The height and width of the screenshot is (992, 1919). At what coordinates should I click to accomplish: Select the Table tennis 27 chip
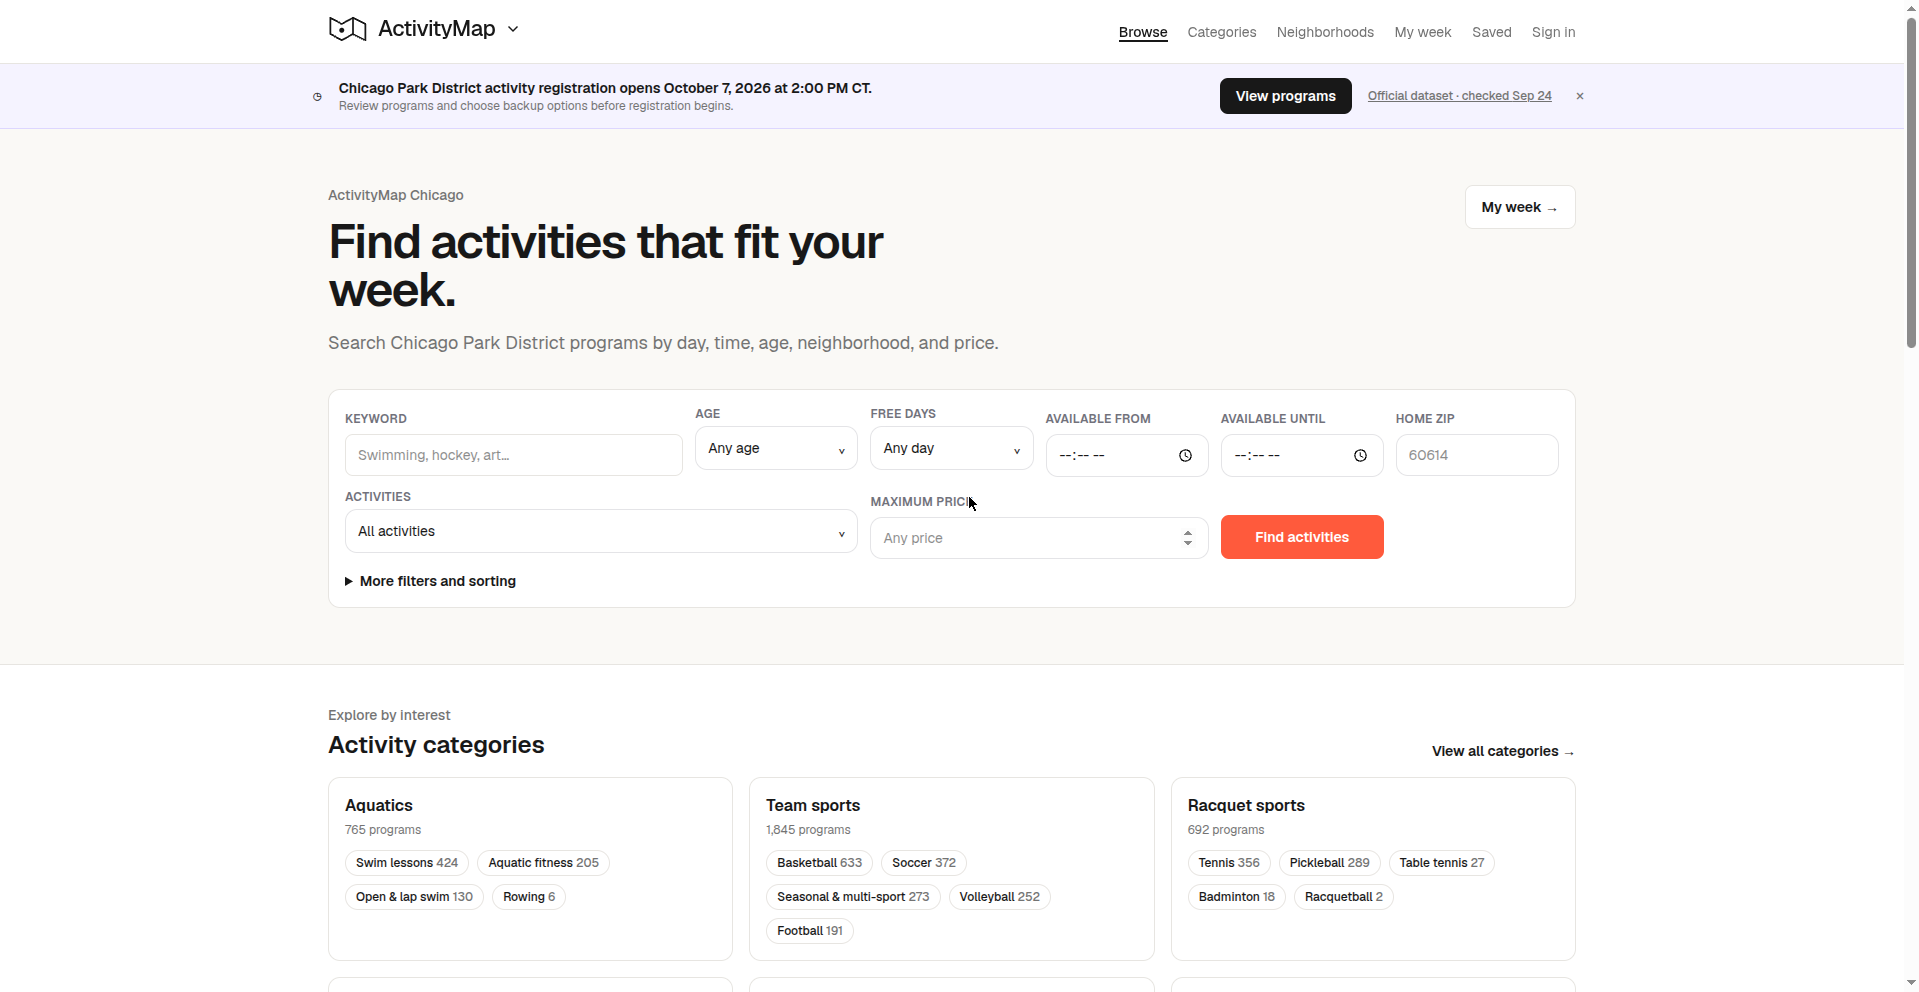(1442, 863)
